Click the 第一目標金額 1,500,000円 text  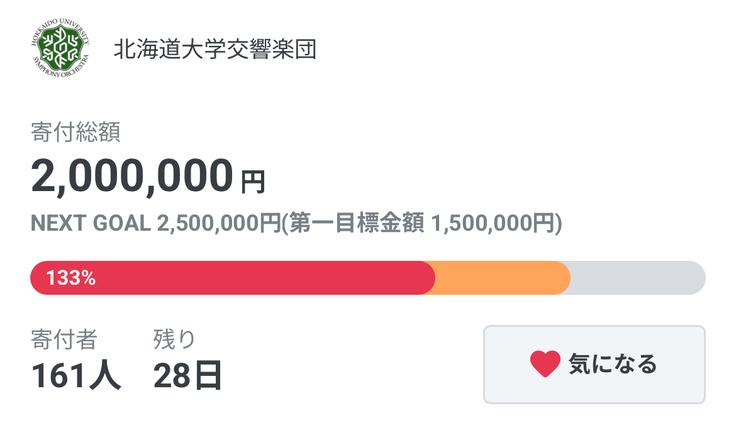[425, 223]
